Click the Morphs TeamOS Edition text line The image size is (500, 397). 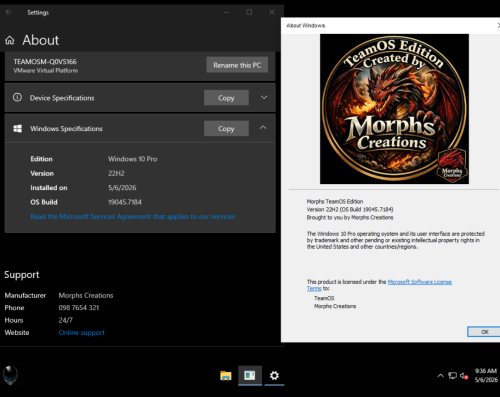click(x=335, y=201)
